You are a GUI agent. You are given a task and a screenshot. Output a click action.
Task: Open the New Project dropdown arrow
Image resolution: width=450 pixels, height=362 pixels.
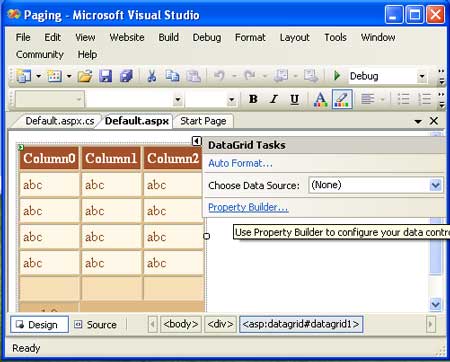pos(38,76)
